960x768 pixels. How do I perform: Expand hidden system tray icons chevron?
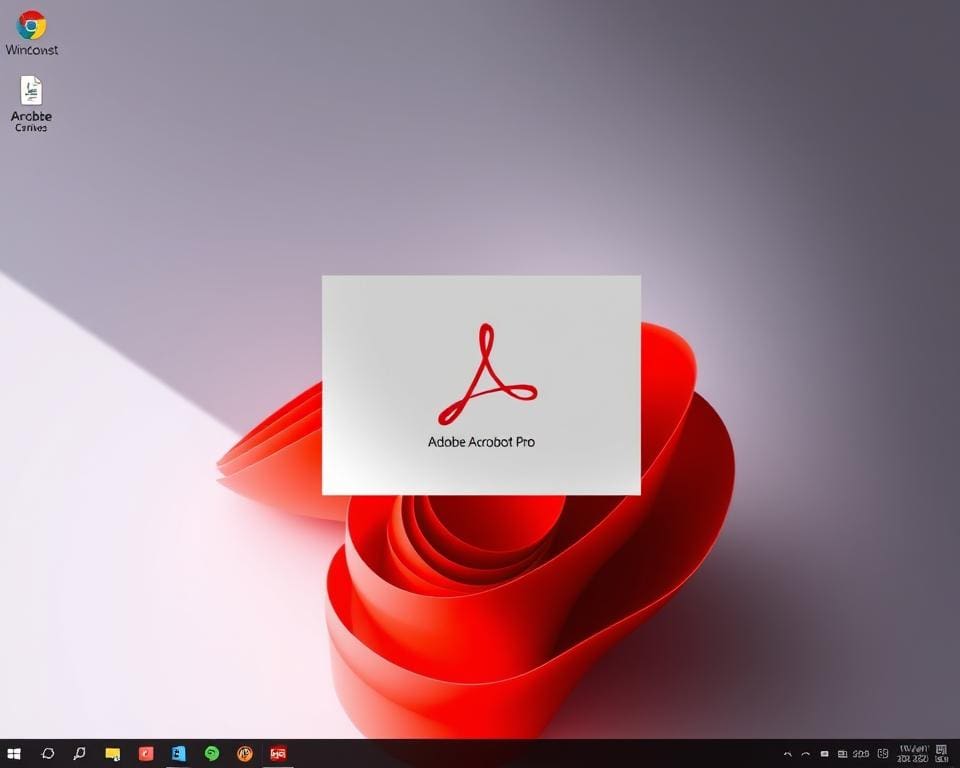click(x=788, y=754)
